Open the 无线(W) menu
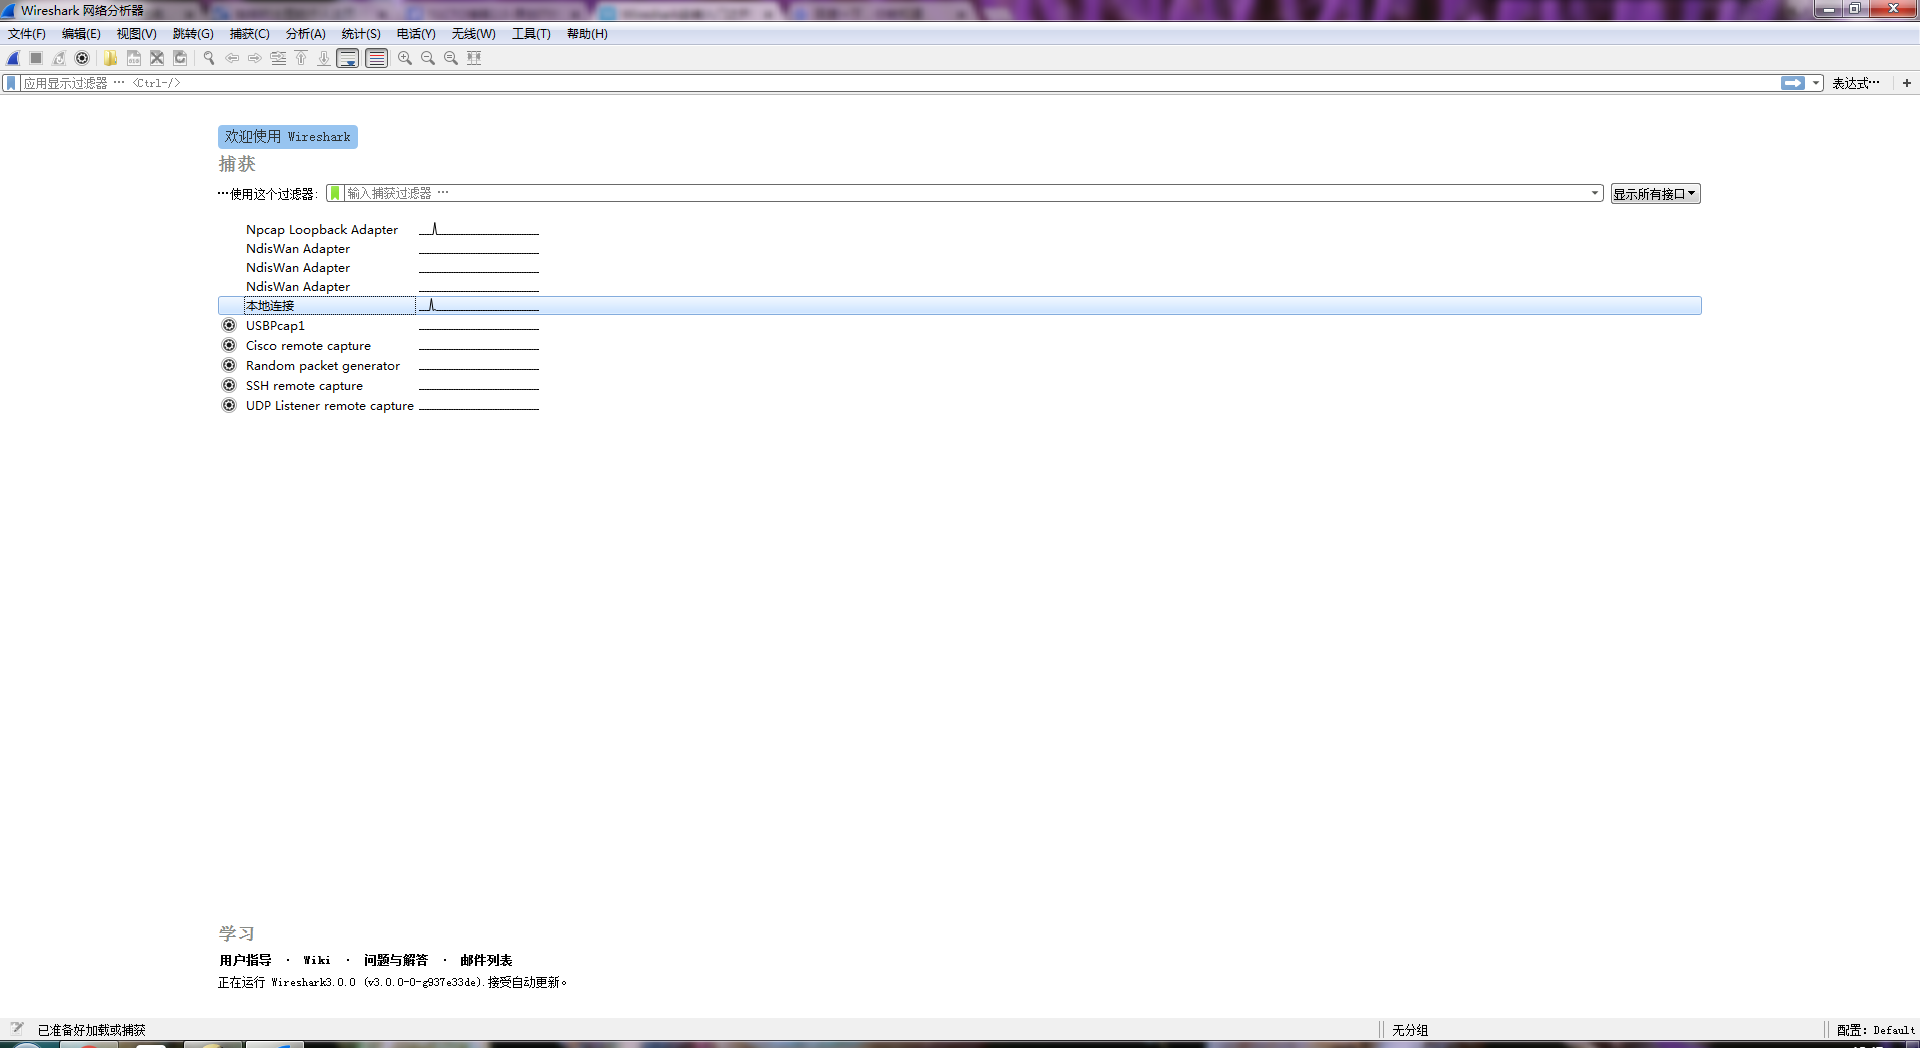Screen dimensions: 1920x1048 pos(473,34)
